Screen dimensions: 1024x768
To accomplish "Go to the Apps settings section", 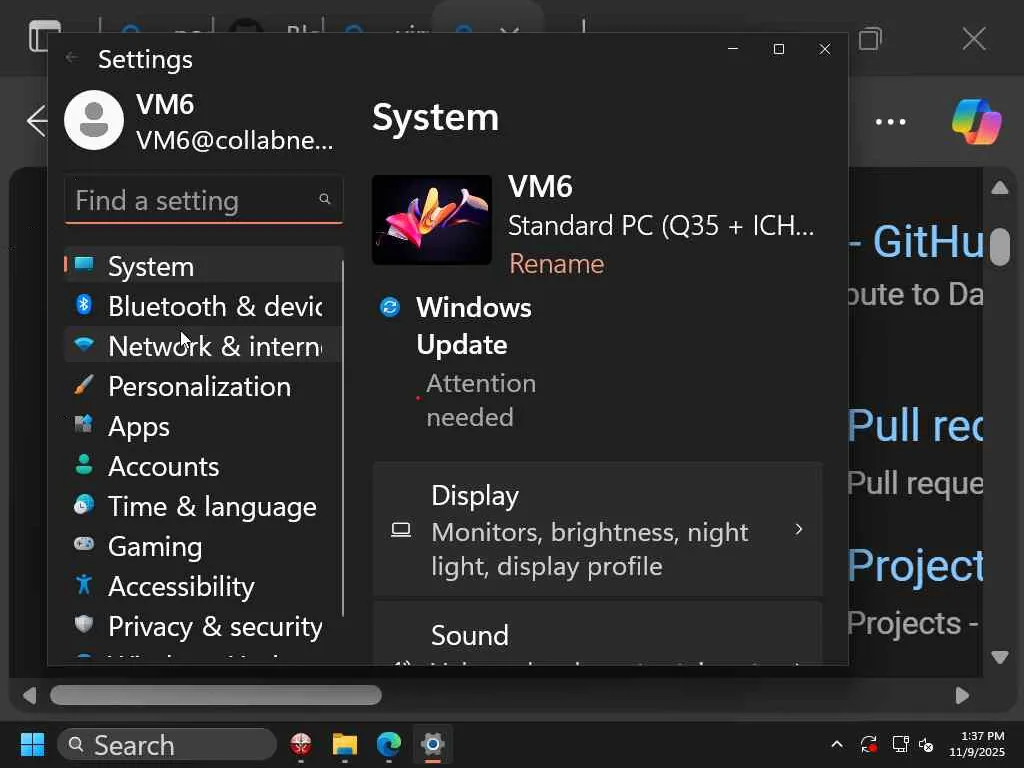I will click(x=139, y=426).
